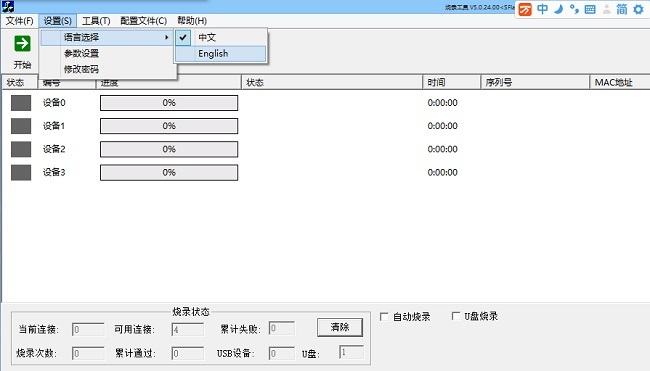Enable the 自动烧录 checkbox
The image size is (650, 371).
coord(384,317)
